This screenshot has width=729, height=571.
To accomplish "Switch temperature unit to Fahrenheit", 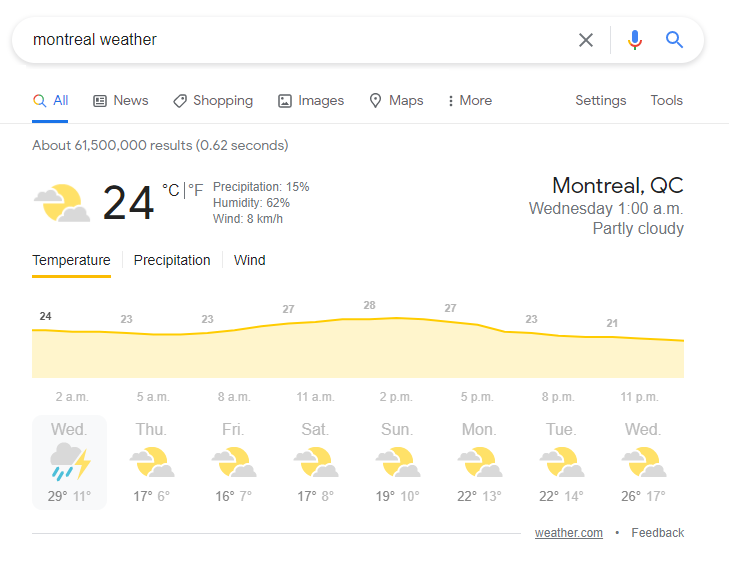I will coord(197,190).
